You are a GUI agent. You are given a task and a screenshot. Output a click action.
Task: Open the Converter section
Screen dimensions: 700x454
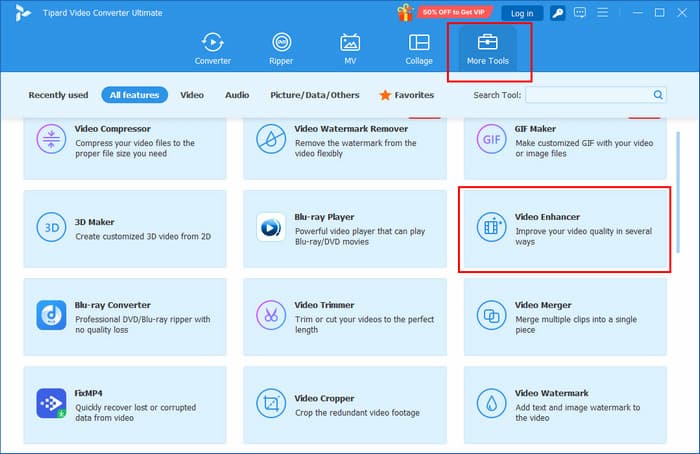point(212,49)
